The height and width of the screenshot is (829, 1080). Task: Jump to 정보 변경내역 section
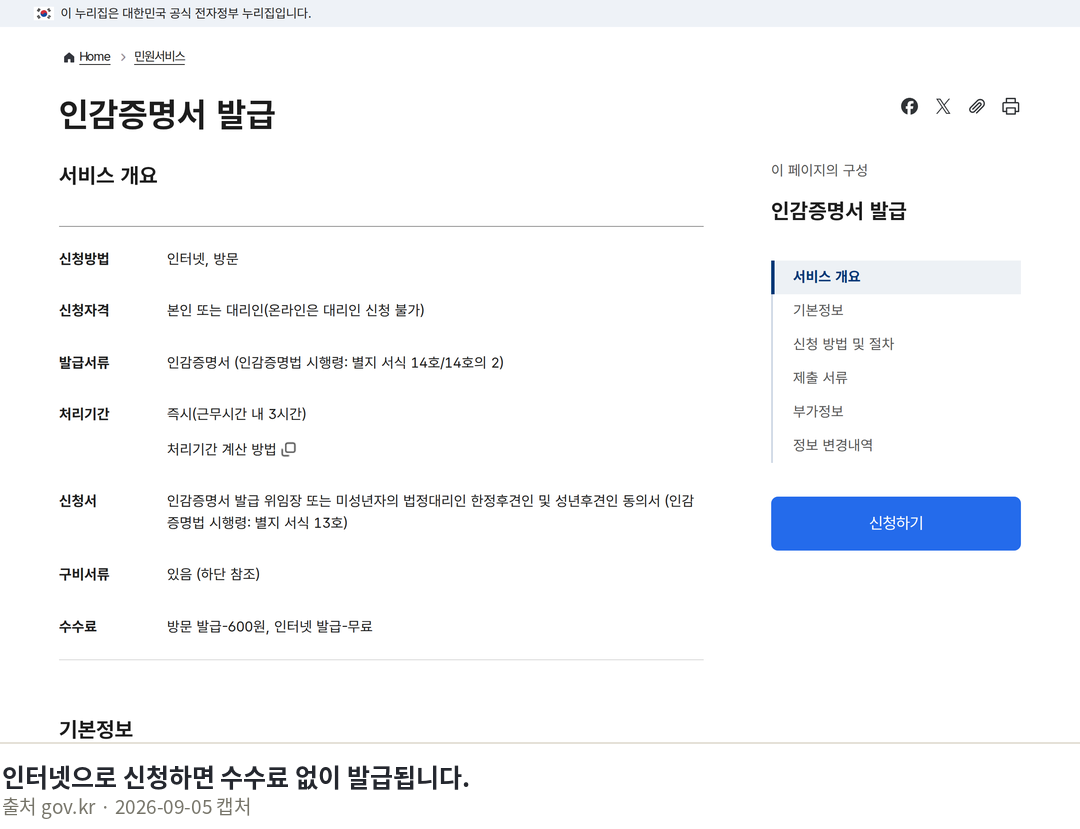(x=833, y=445)
